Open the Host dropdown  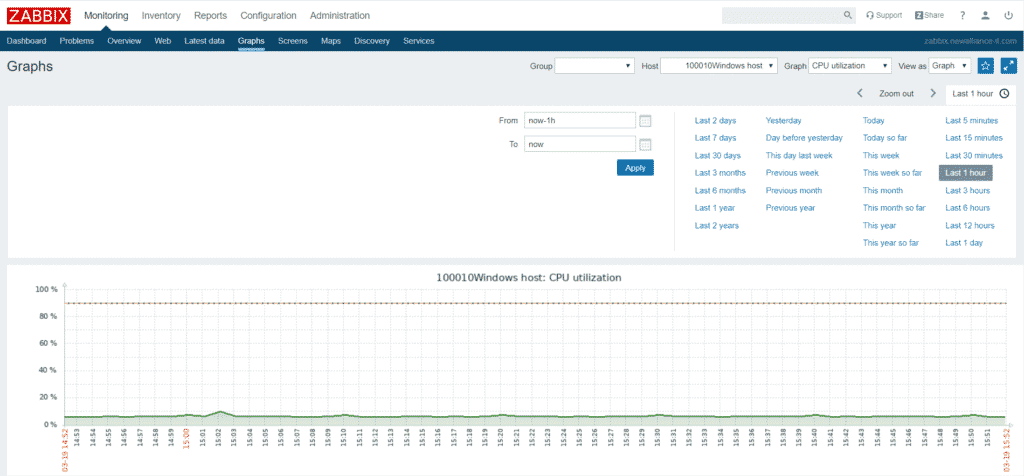(x=719, y=66)
